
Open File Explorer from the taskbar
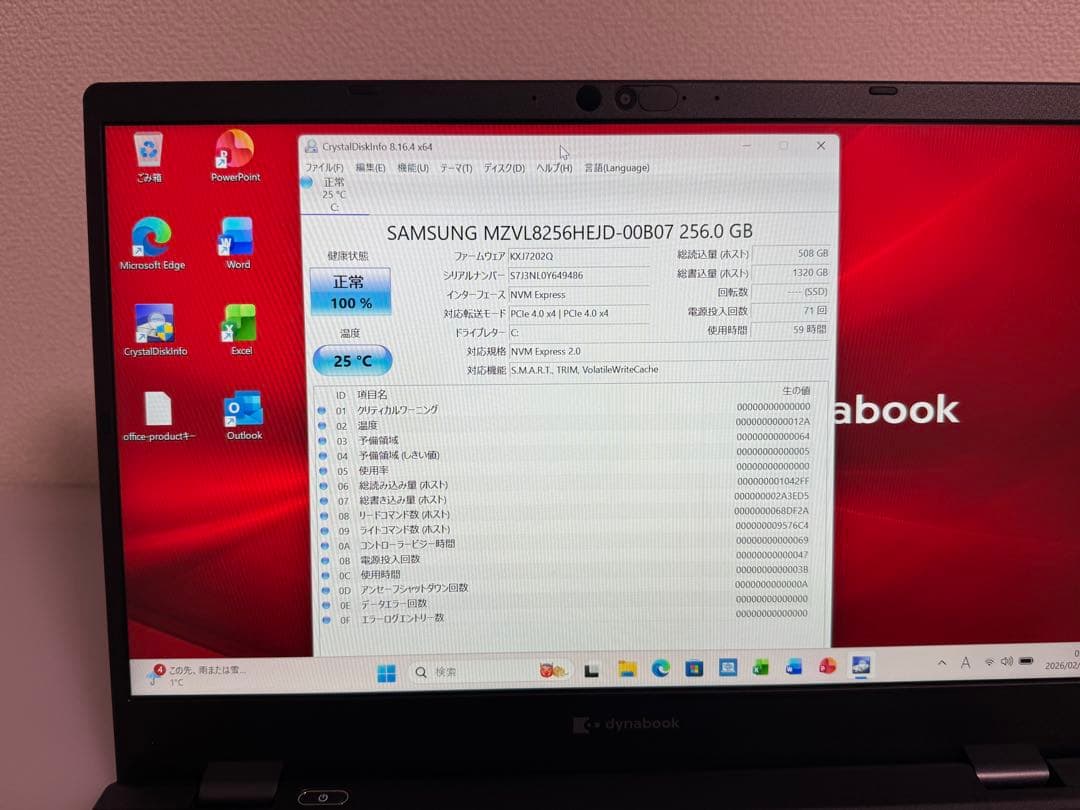[627, 670]
